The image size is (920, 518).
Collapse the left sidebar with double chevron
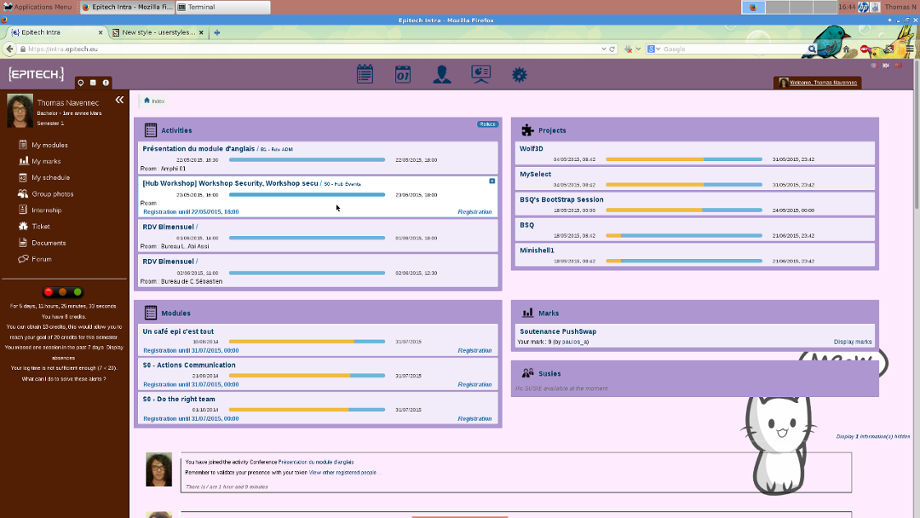[119, 100]
